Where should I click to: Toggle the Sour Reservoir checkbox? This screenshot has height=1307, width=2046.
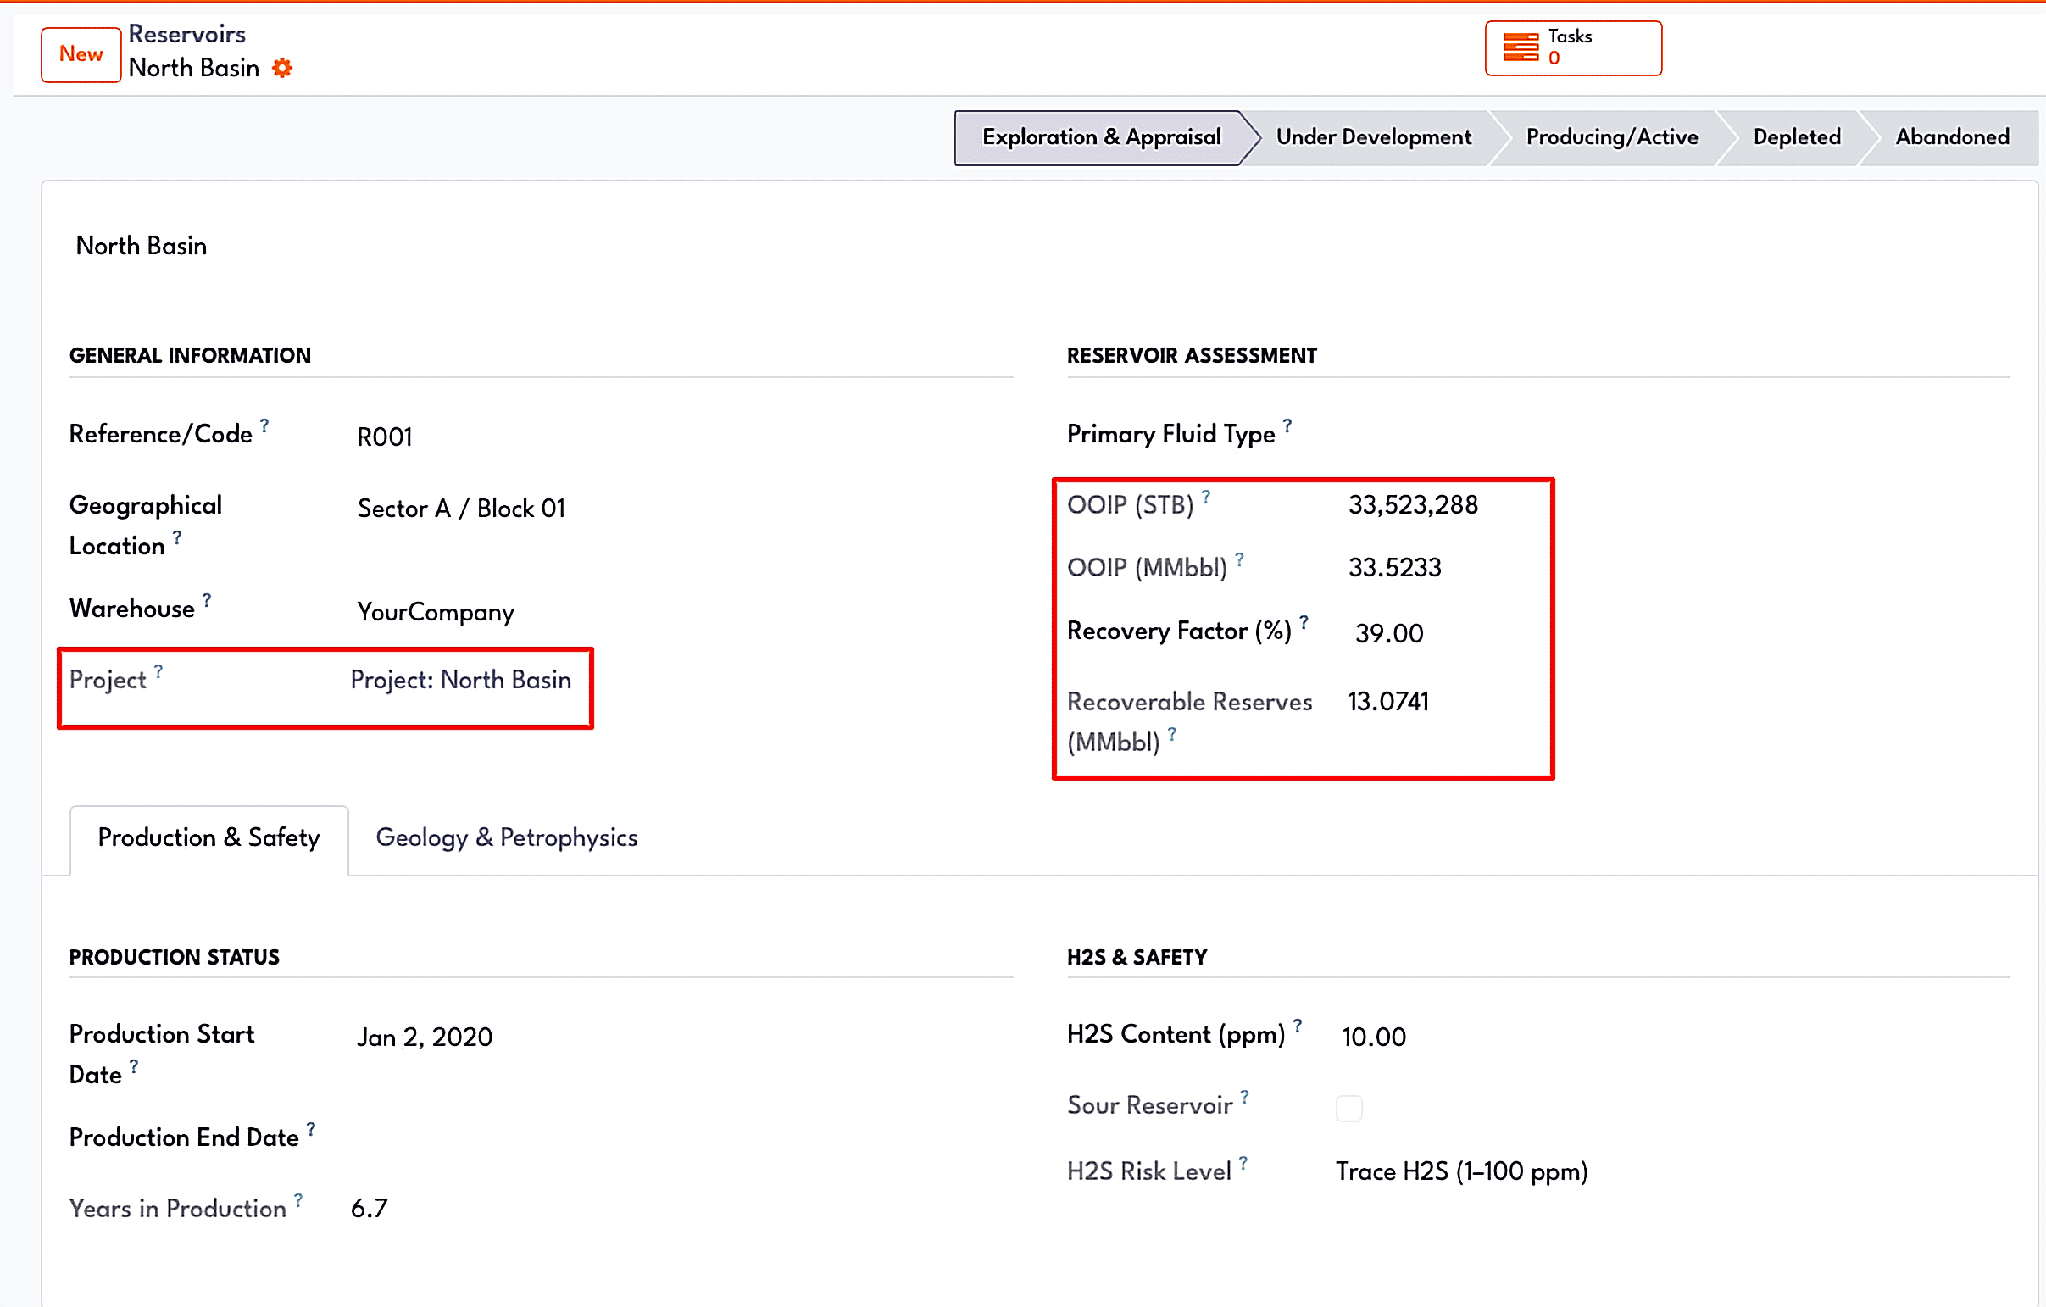coord(1349,1108)
